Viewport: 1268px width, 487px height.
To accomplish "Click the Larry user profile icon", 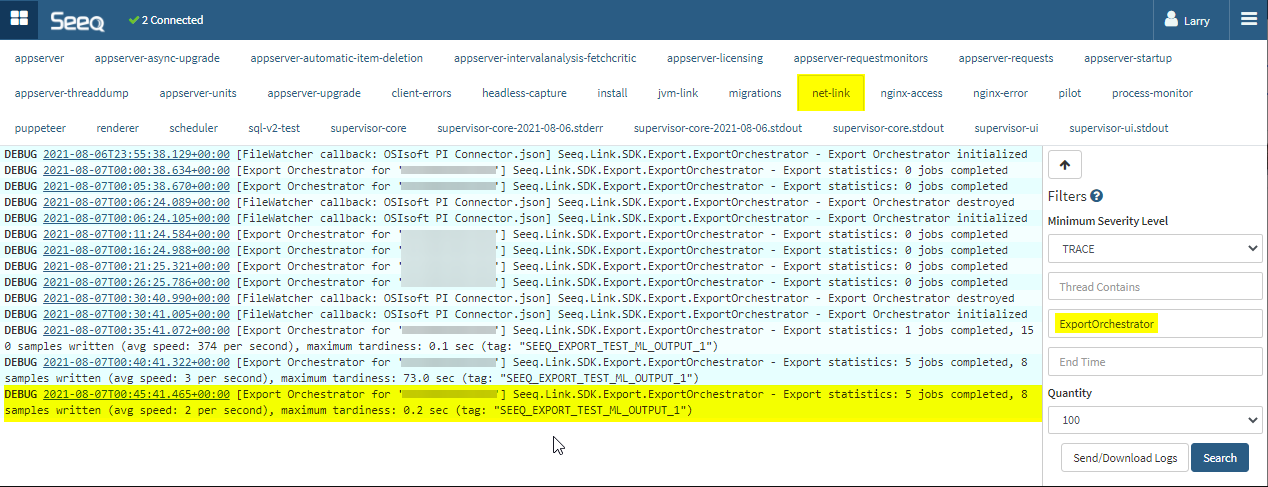I will 1172,20.
